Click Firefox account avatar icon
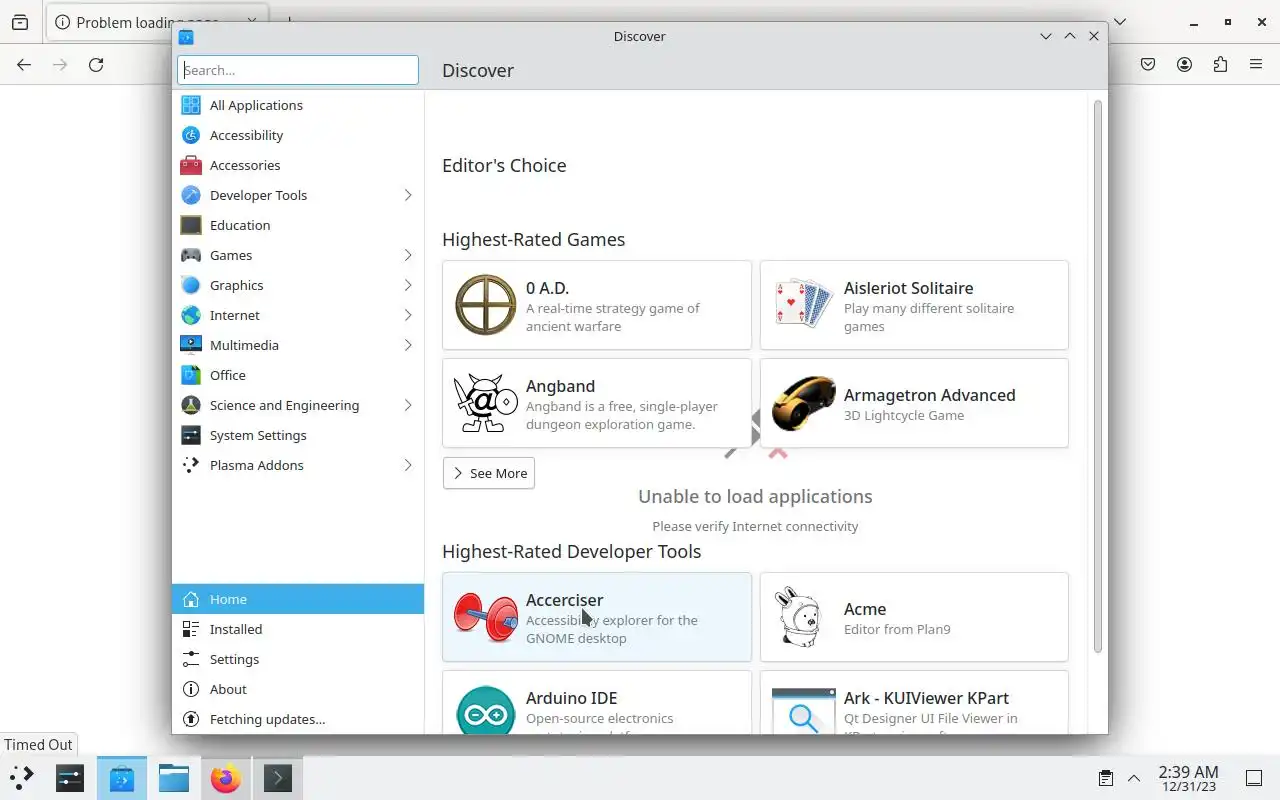Screen dimensions: 1280x800 (x=1184, y=65)
